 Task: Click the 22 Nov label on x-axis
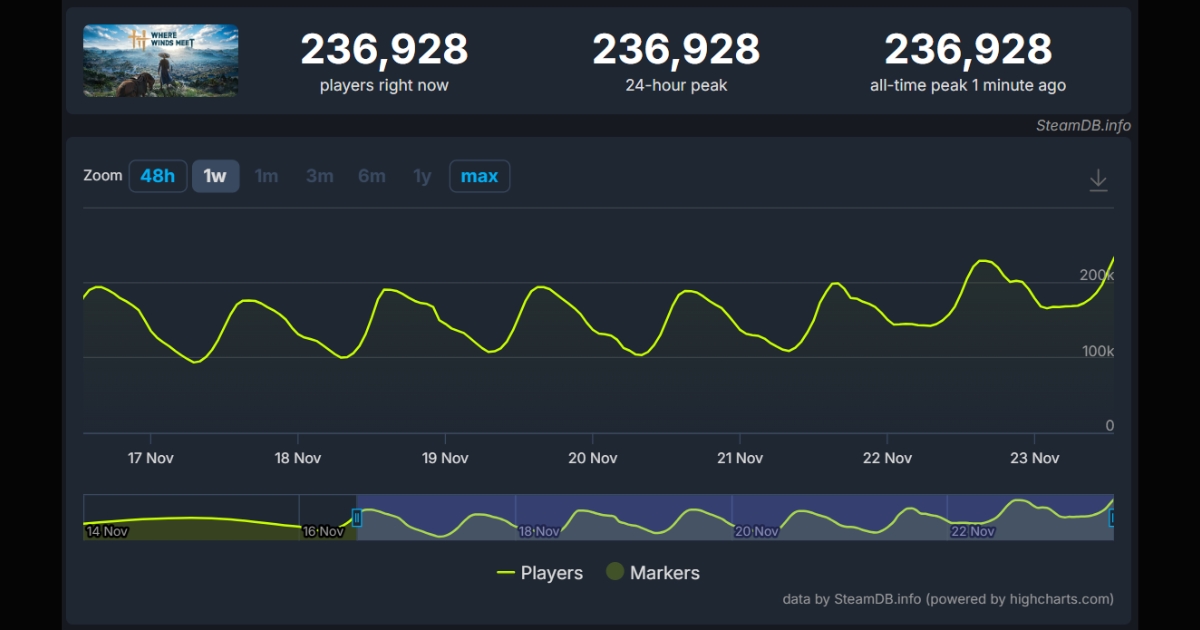click(x=887, y=458)
